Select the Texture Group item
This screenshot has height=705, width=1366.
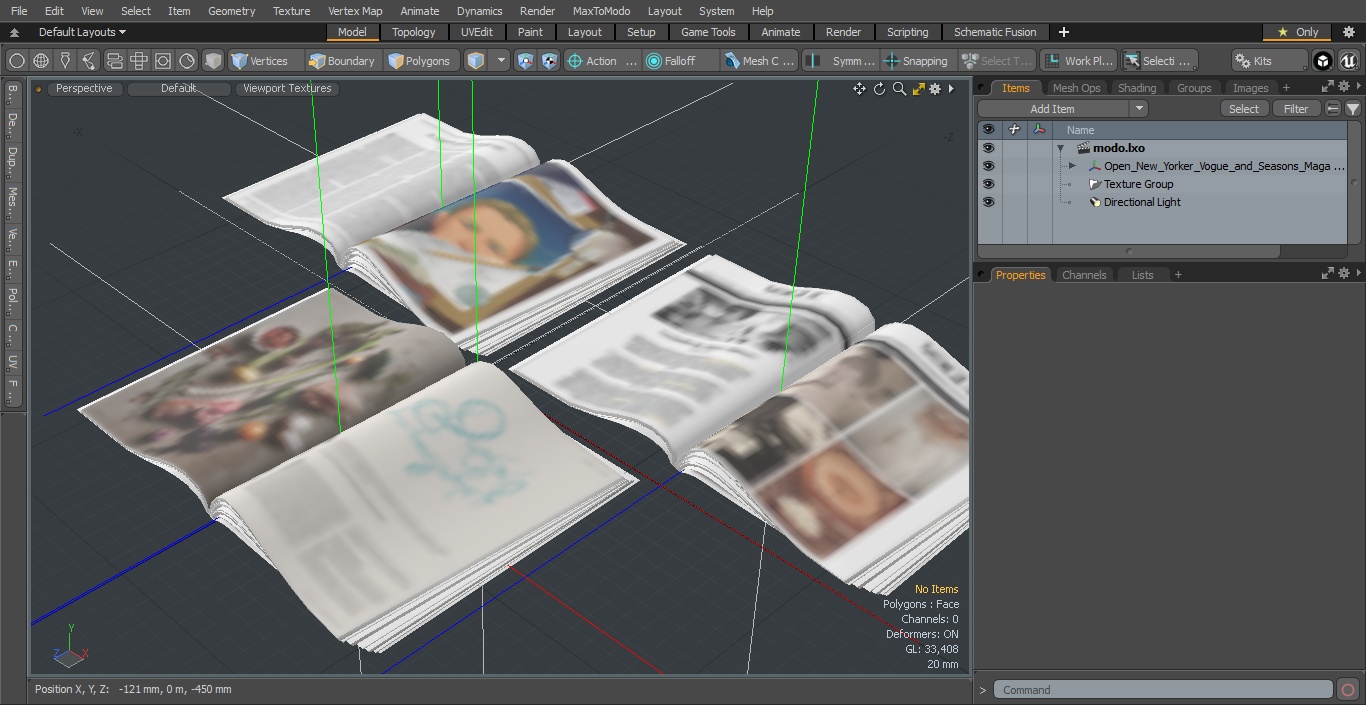1138,184
